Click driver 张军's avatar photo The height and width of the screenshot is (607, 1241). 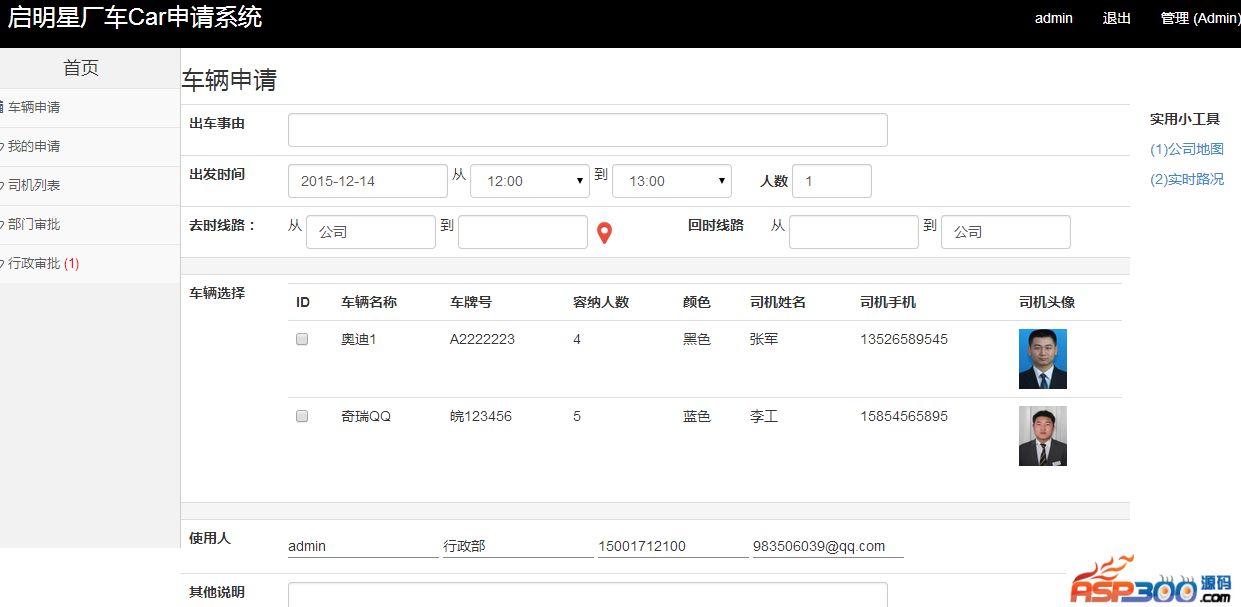(x=1042, y=359)
